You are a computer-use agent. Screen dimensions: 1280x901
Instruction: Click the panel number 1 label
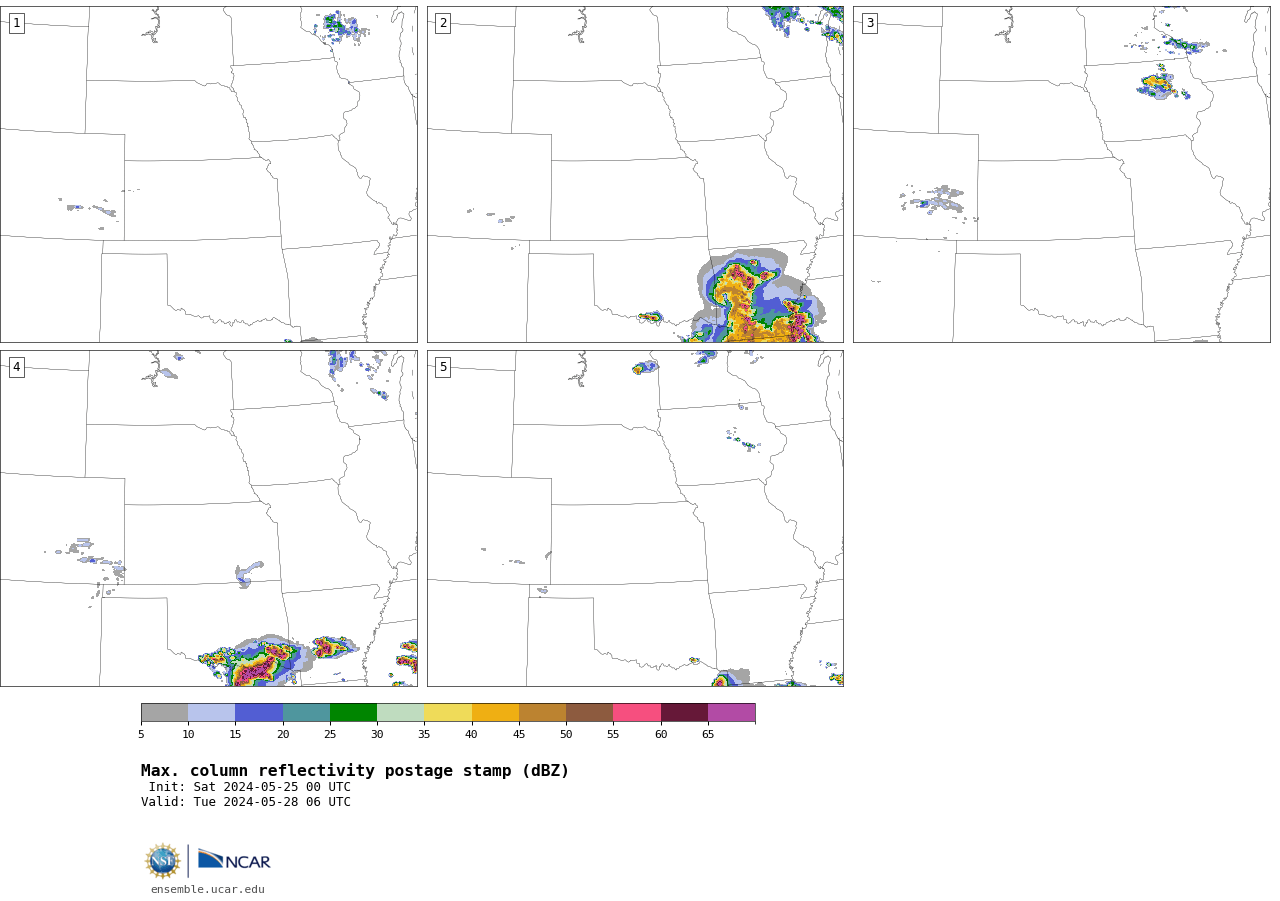[16, 23]
